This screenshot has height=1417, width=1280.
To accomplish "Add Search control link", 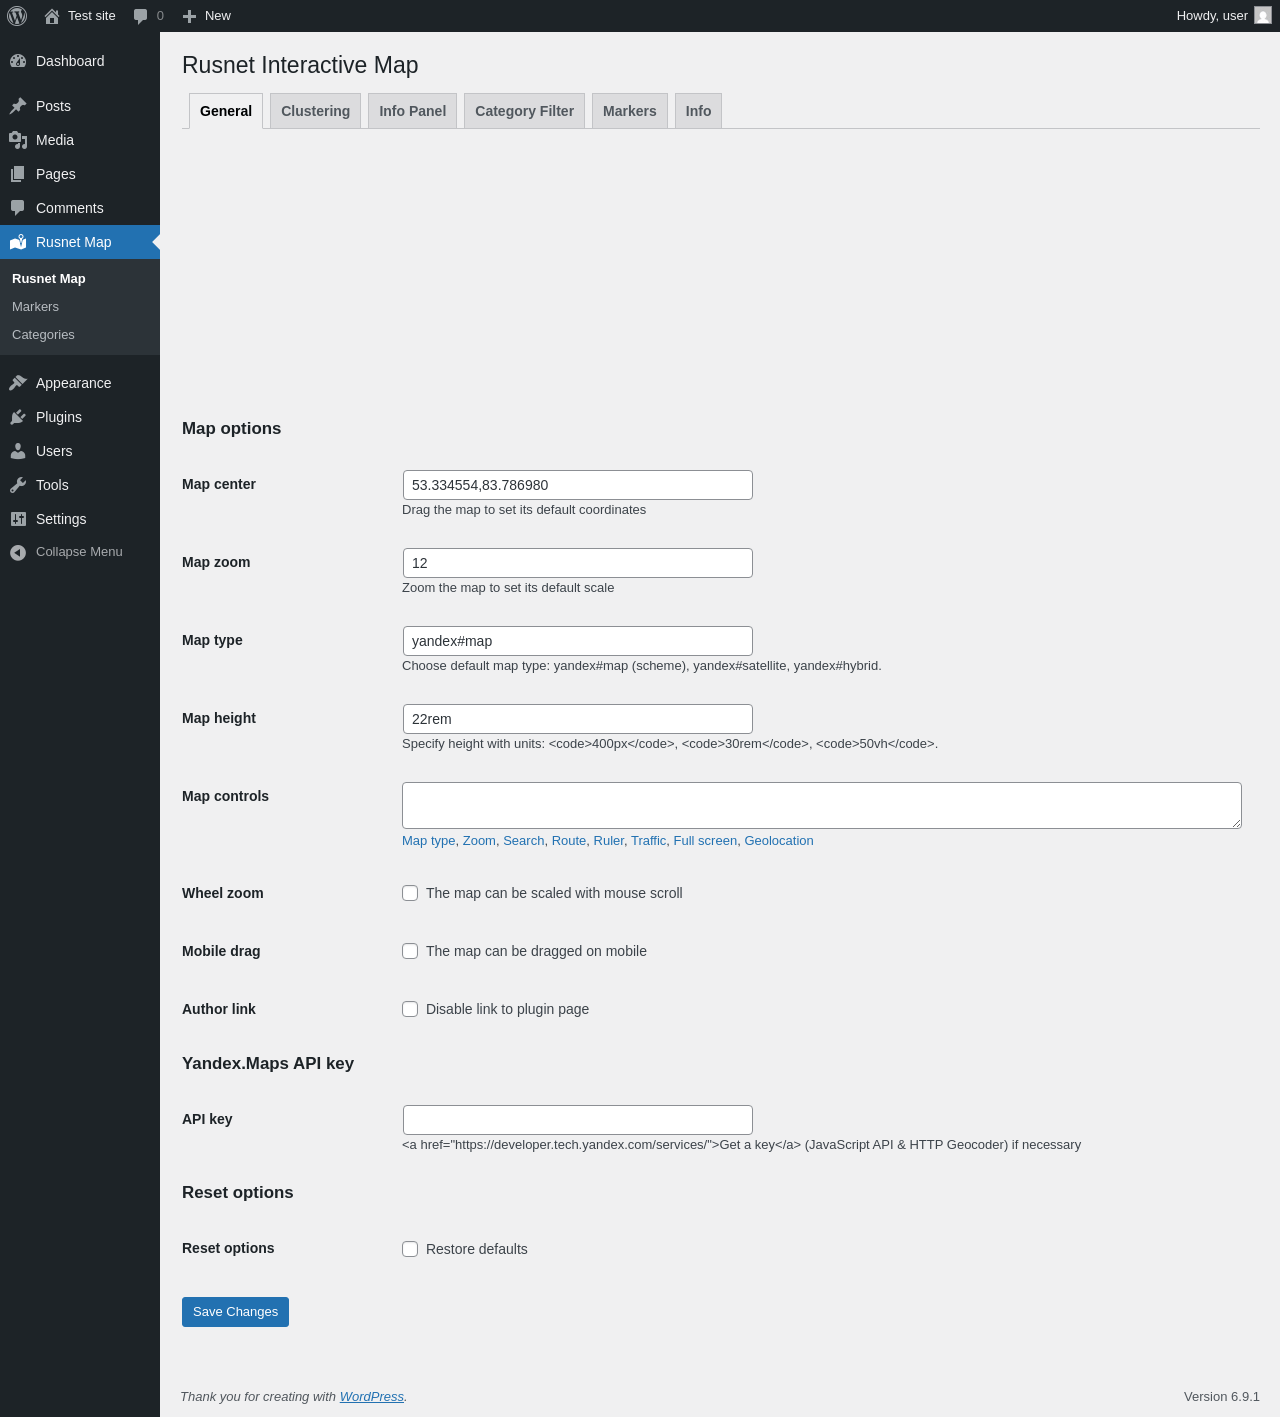I will click(524, 841).
